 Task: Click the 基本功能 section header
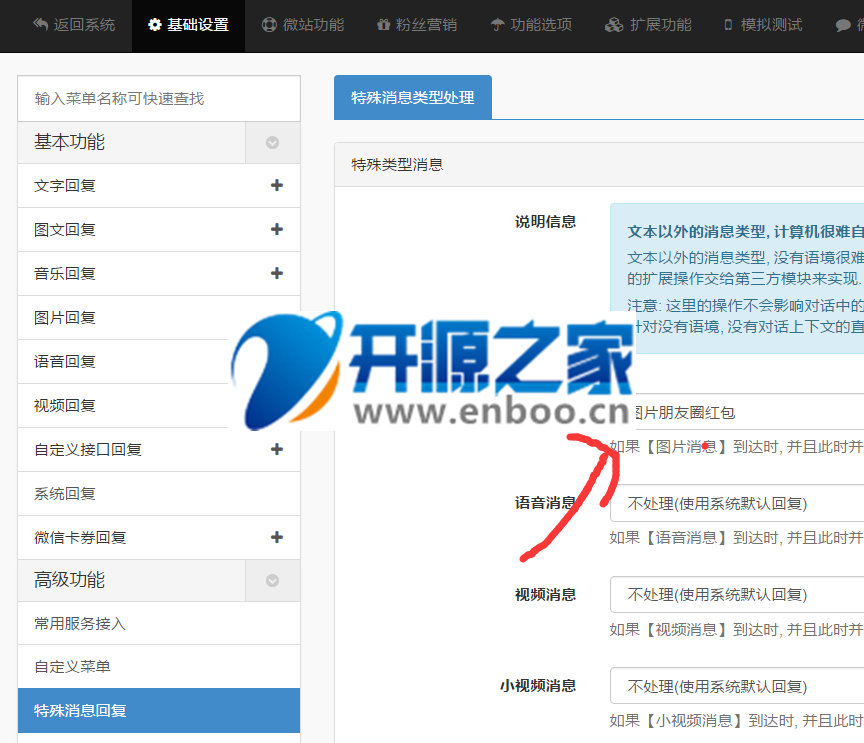(132, 143)
